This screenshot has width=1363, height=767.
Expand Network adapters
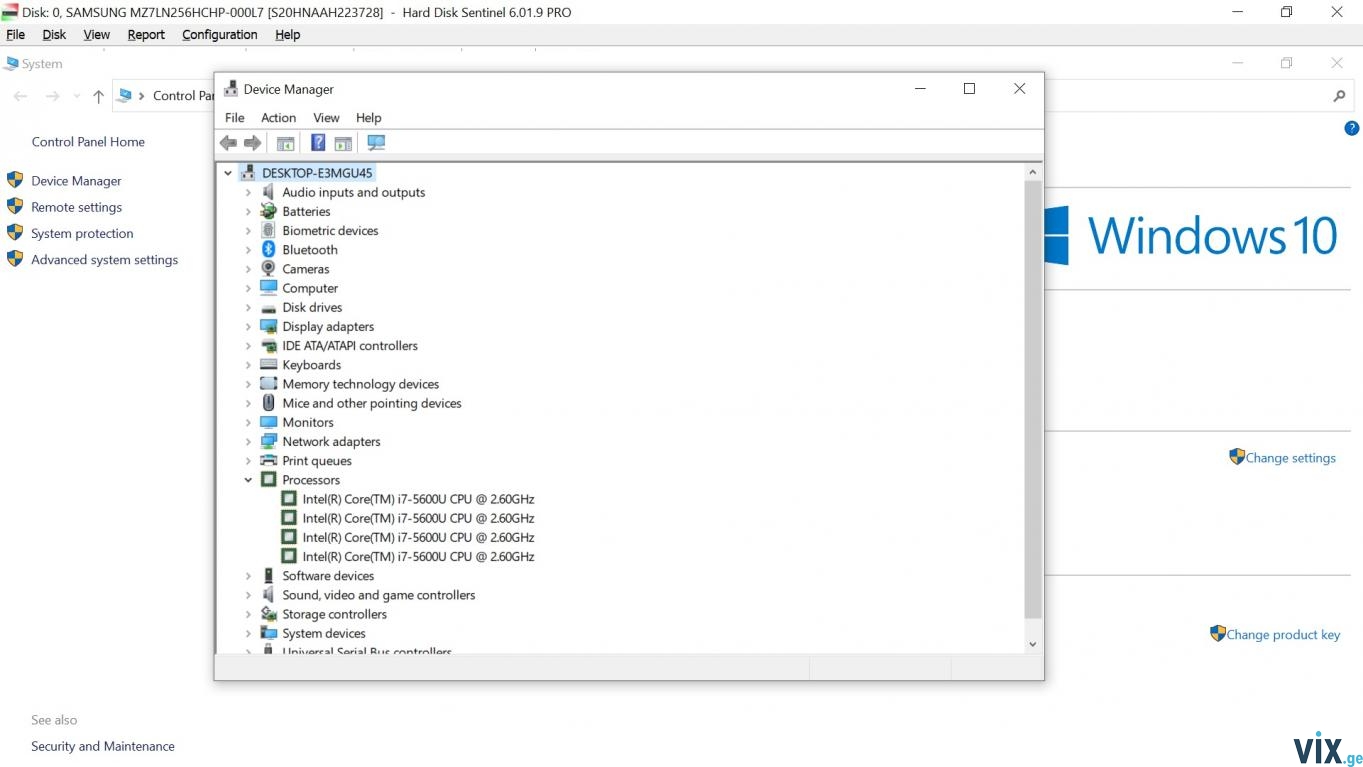click(x=248, y=441)
